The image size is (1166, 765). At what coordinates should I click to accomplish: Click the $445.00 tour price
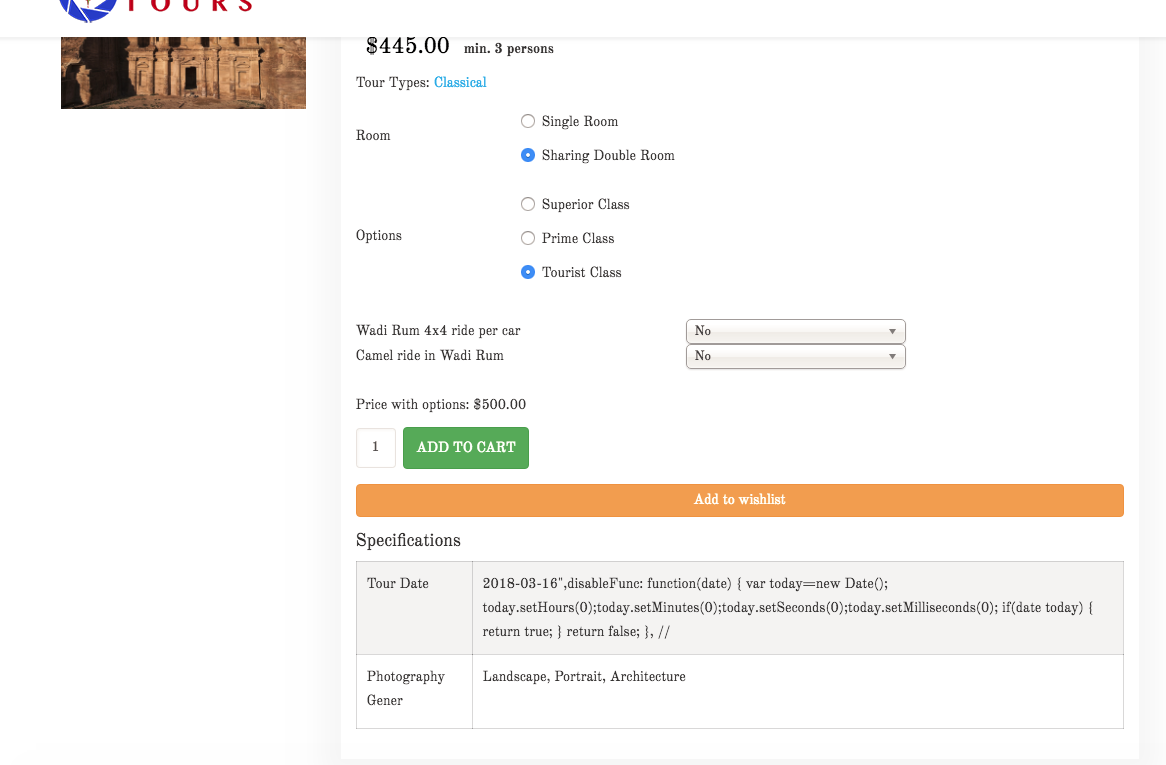point(408,46)
